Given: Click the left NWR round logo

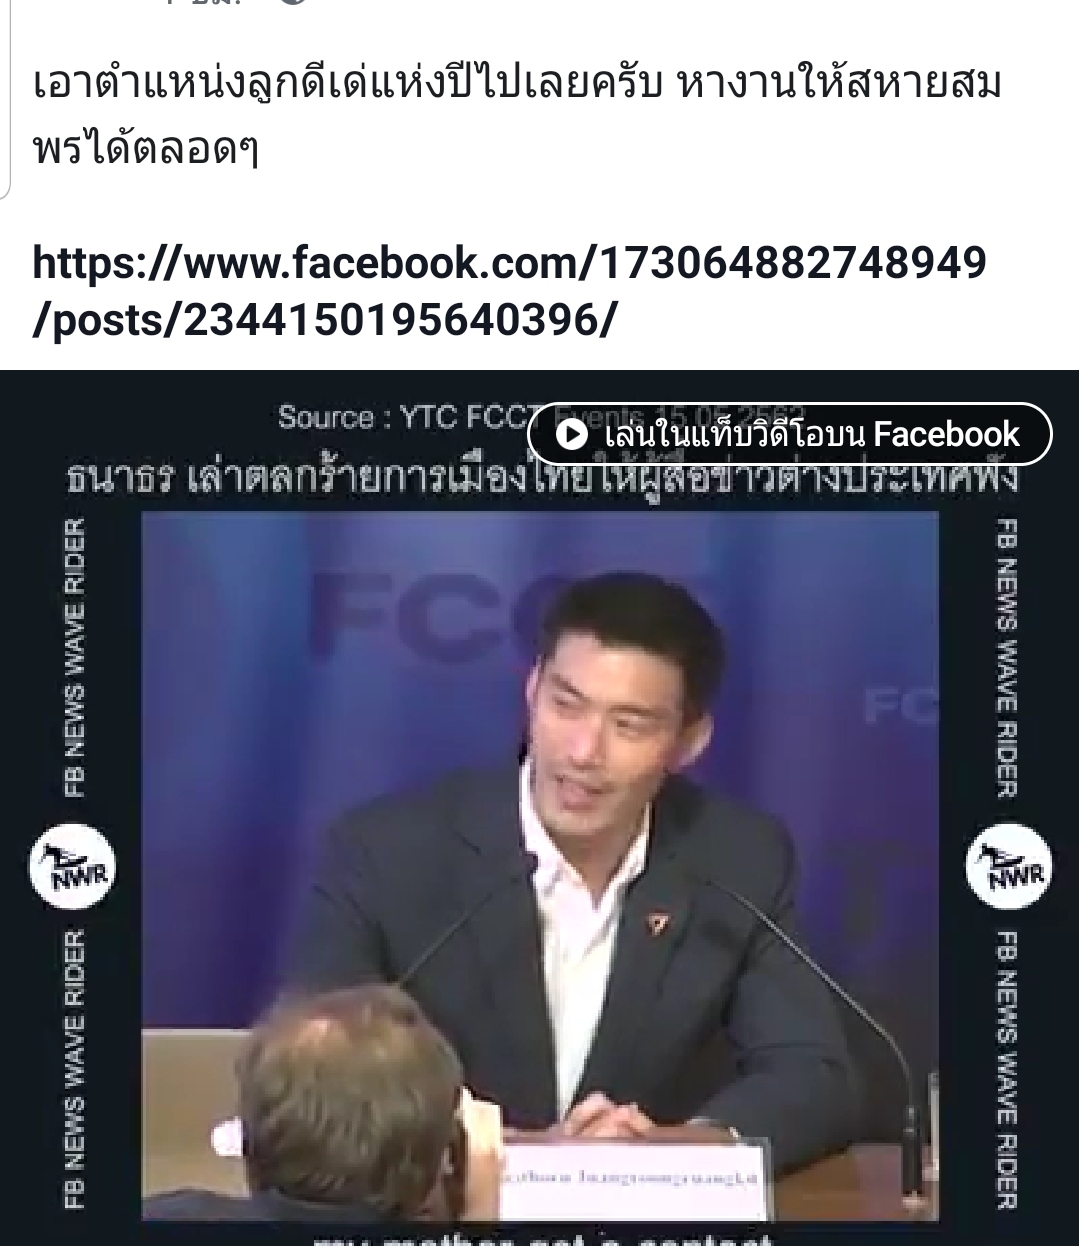Looking at the screenshot, I should click(72, 867).
